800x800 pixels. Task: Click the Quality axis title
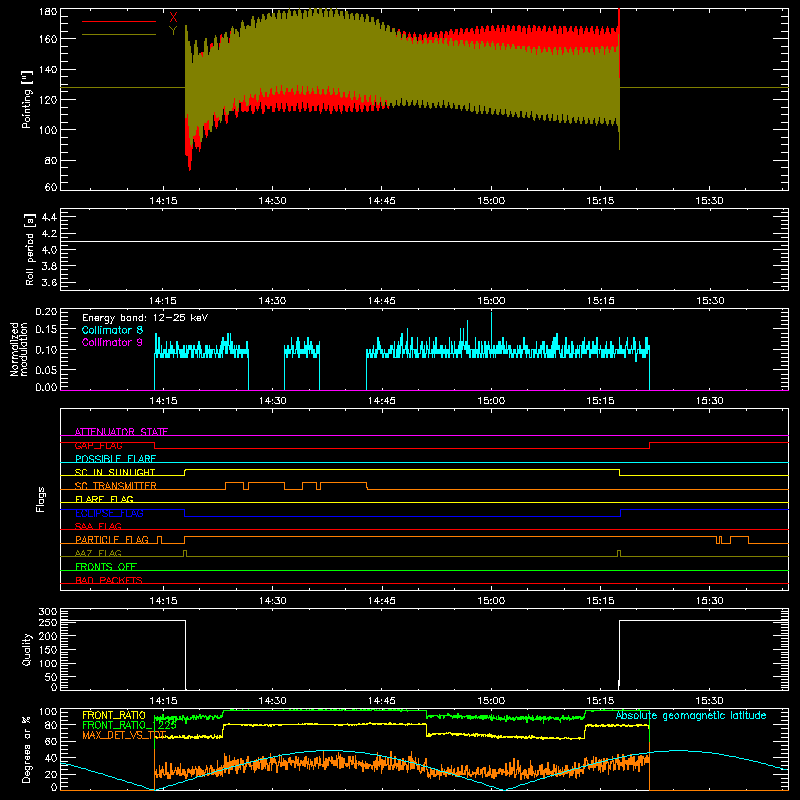[27, 649]
